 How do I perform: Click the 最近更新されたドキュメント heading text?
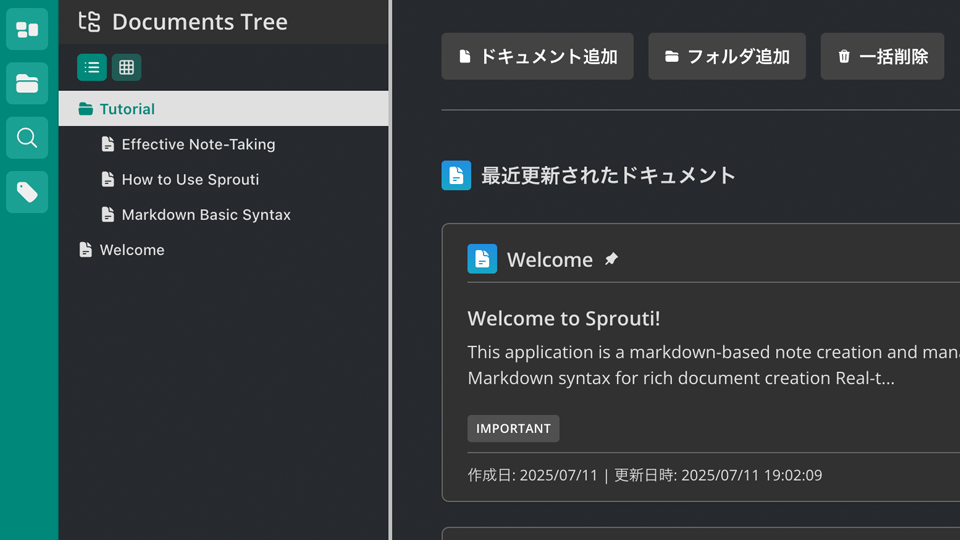click(x=608, y=176)
